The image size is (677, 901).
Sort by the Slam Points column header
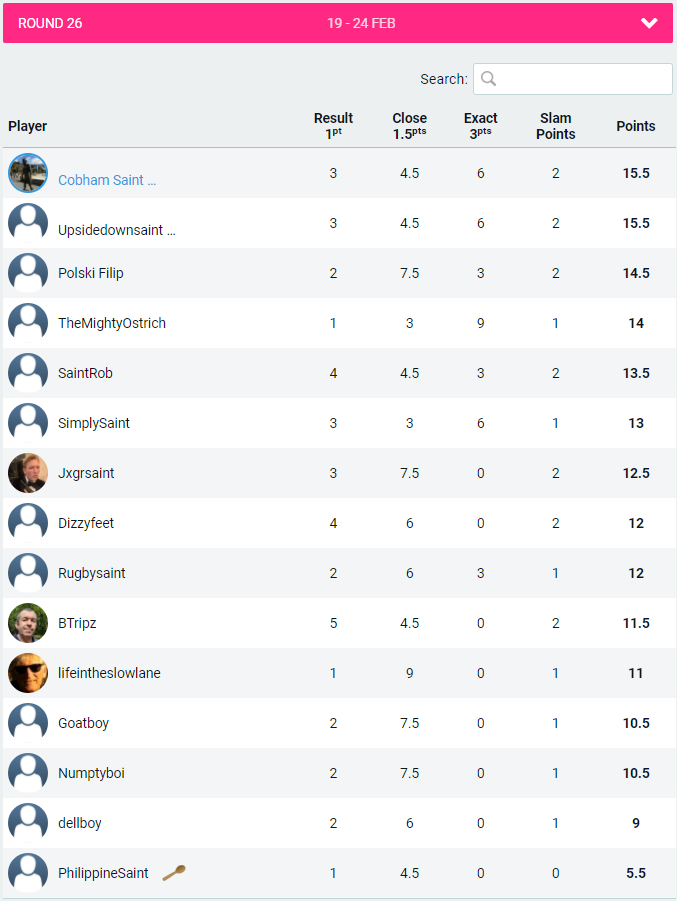[x=555, y=126]
